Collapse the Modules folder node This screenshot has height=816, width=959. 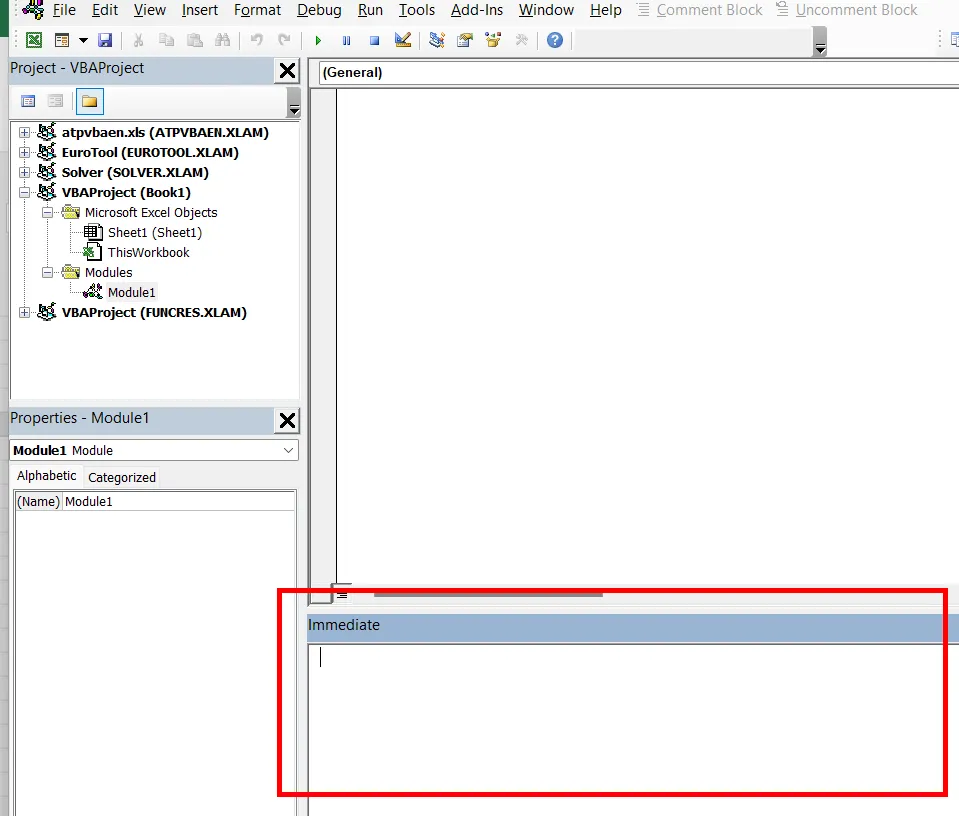pos(47,272)
